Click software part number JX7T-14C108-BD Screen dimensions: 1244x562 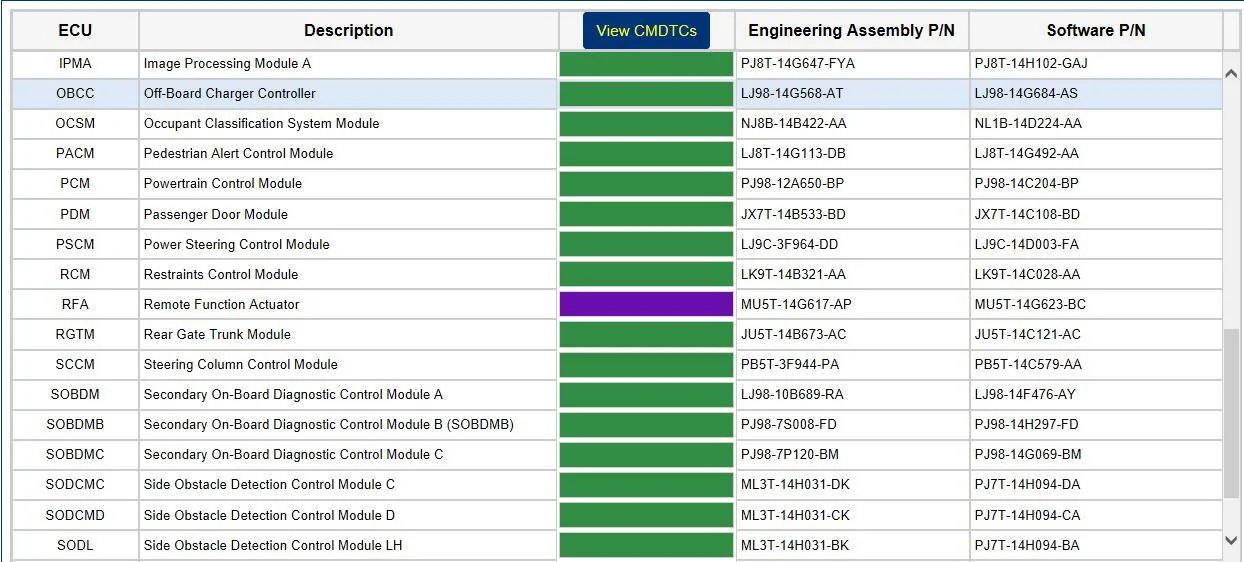1027,214
